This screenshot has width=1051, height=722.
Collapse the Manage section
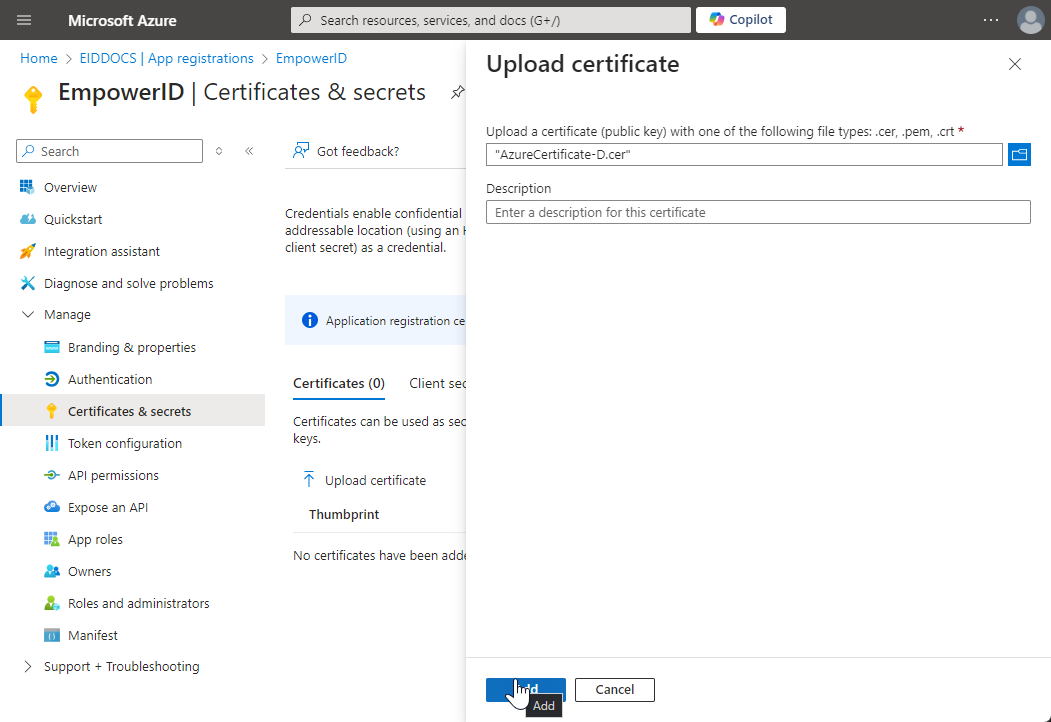[28, 315]
